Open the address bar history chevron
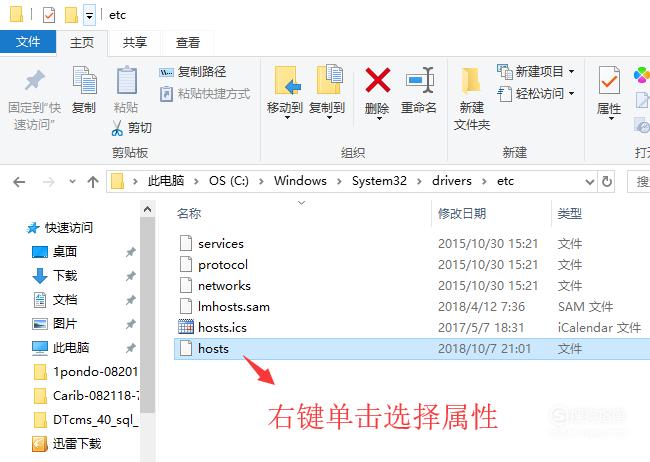 click(x=589, y=182)
